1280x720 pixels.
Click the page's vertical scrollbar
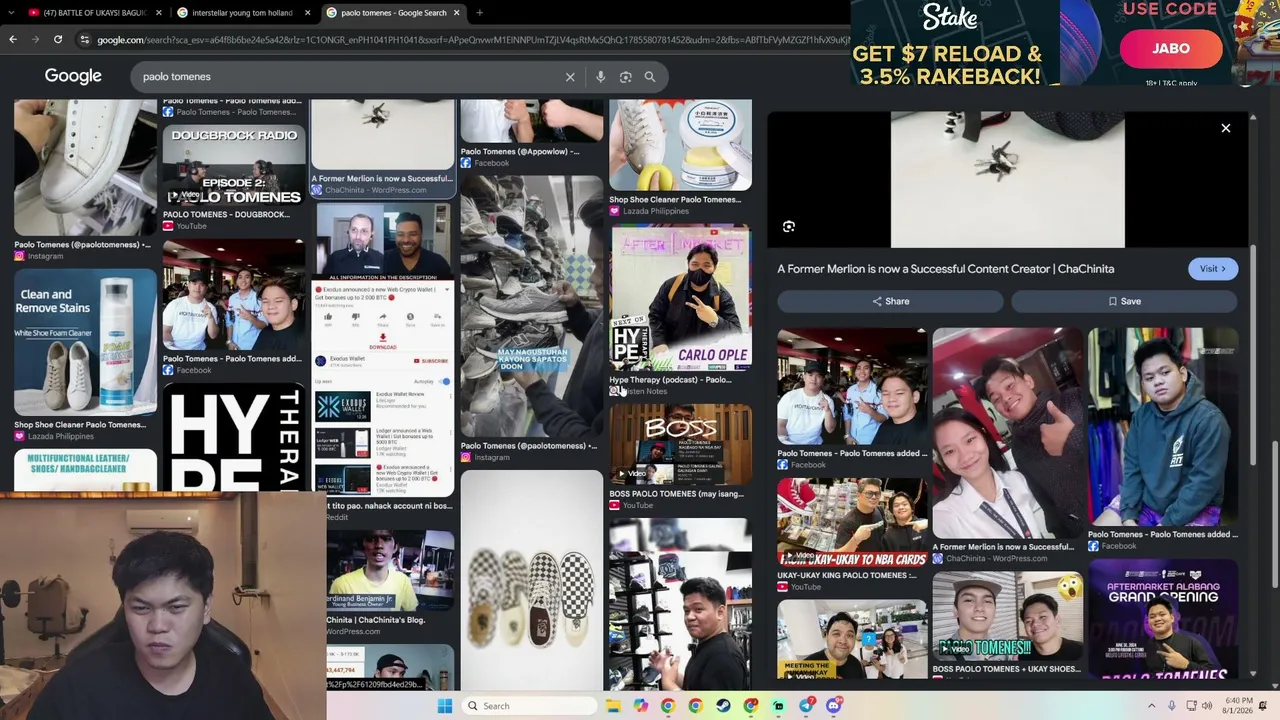pyautogui.click(x=1275, y=515)
